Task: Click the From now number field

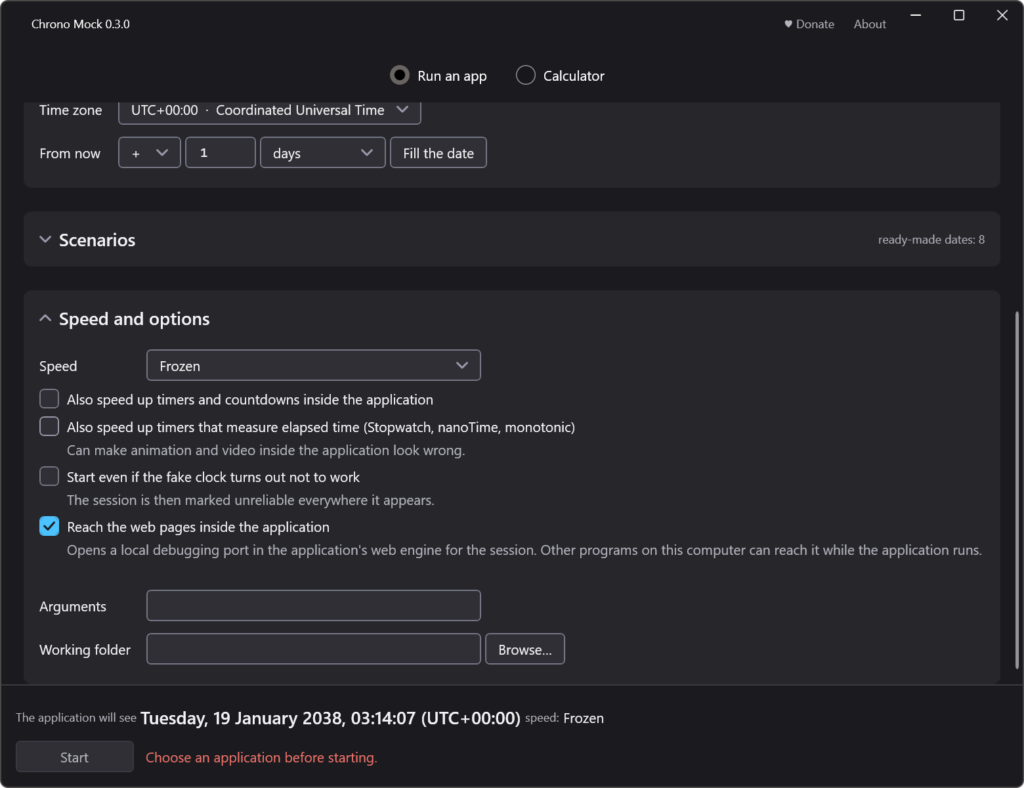Action: coord(220,153)
